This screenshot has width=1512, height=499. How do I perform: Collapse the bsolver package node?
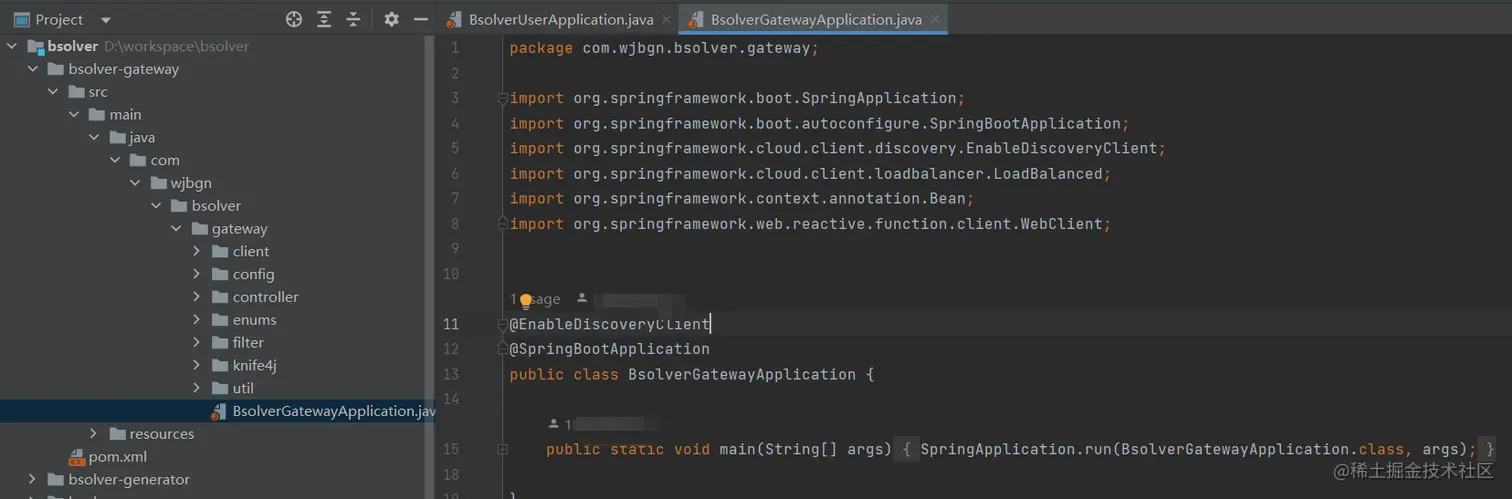pos(156,206)
